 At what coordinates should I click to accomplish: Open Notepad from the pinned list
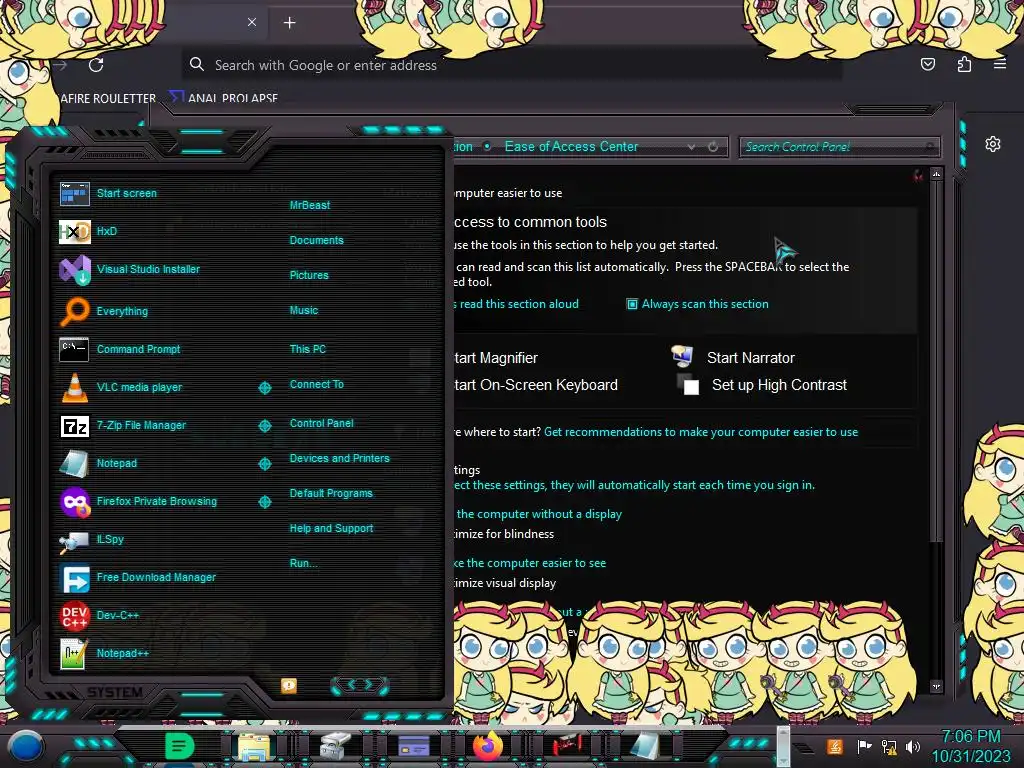74,464
